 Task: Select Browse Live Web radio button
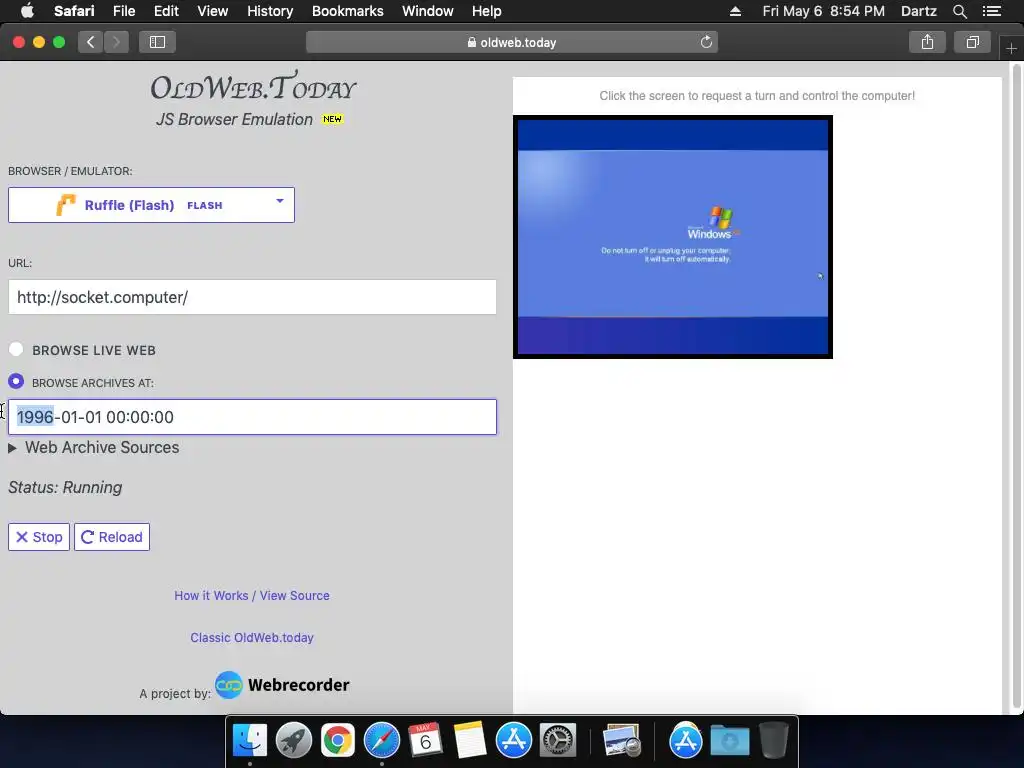tap(16, 349)
